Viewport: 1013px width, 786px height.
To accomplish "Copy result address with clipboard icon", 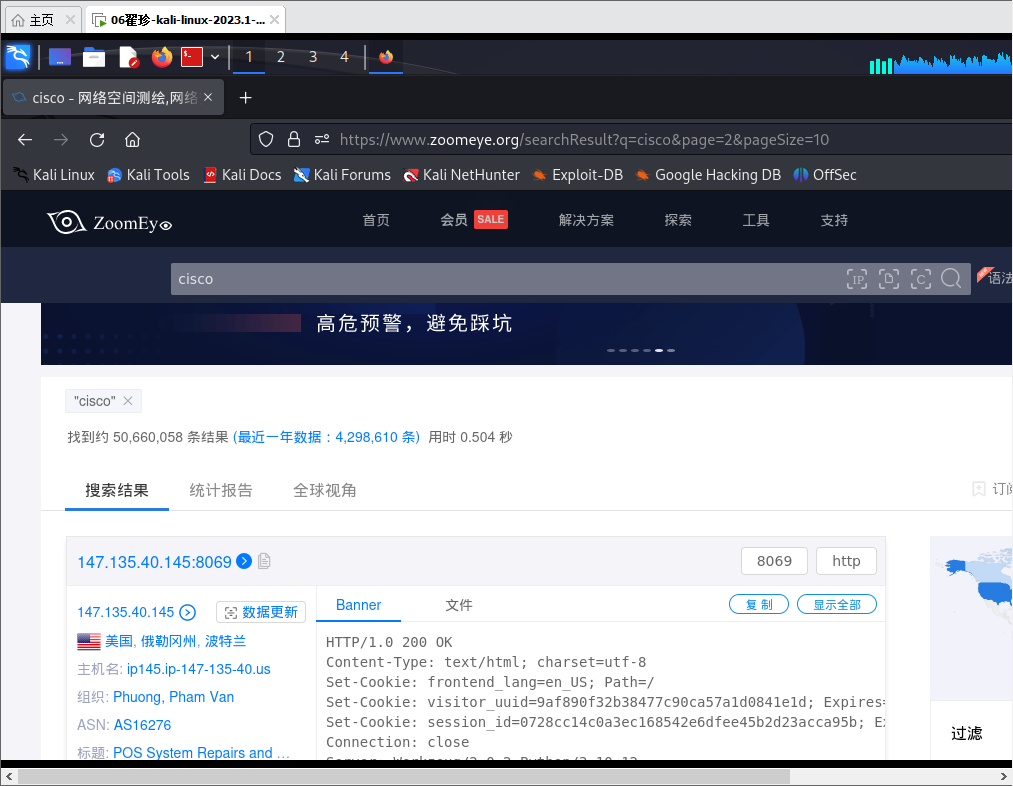I will [x=264, y=561].
